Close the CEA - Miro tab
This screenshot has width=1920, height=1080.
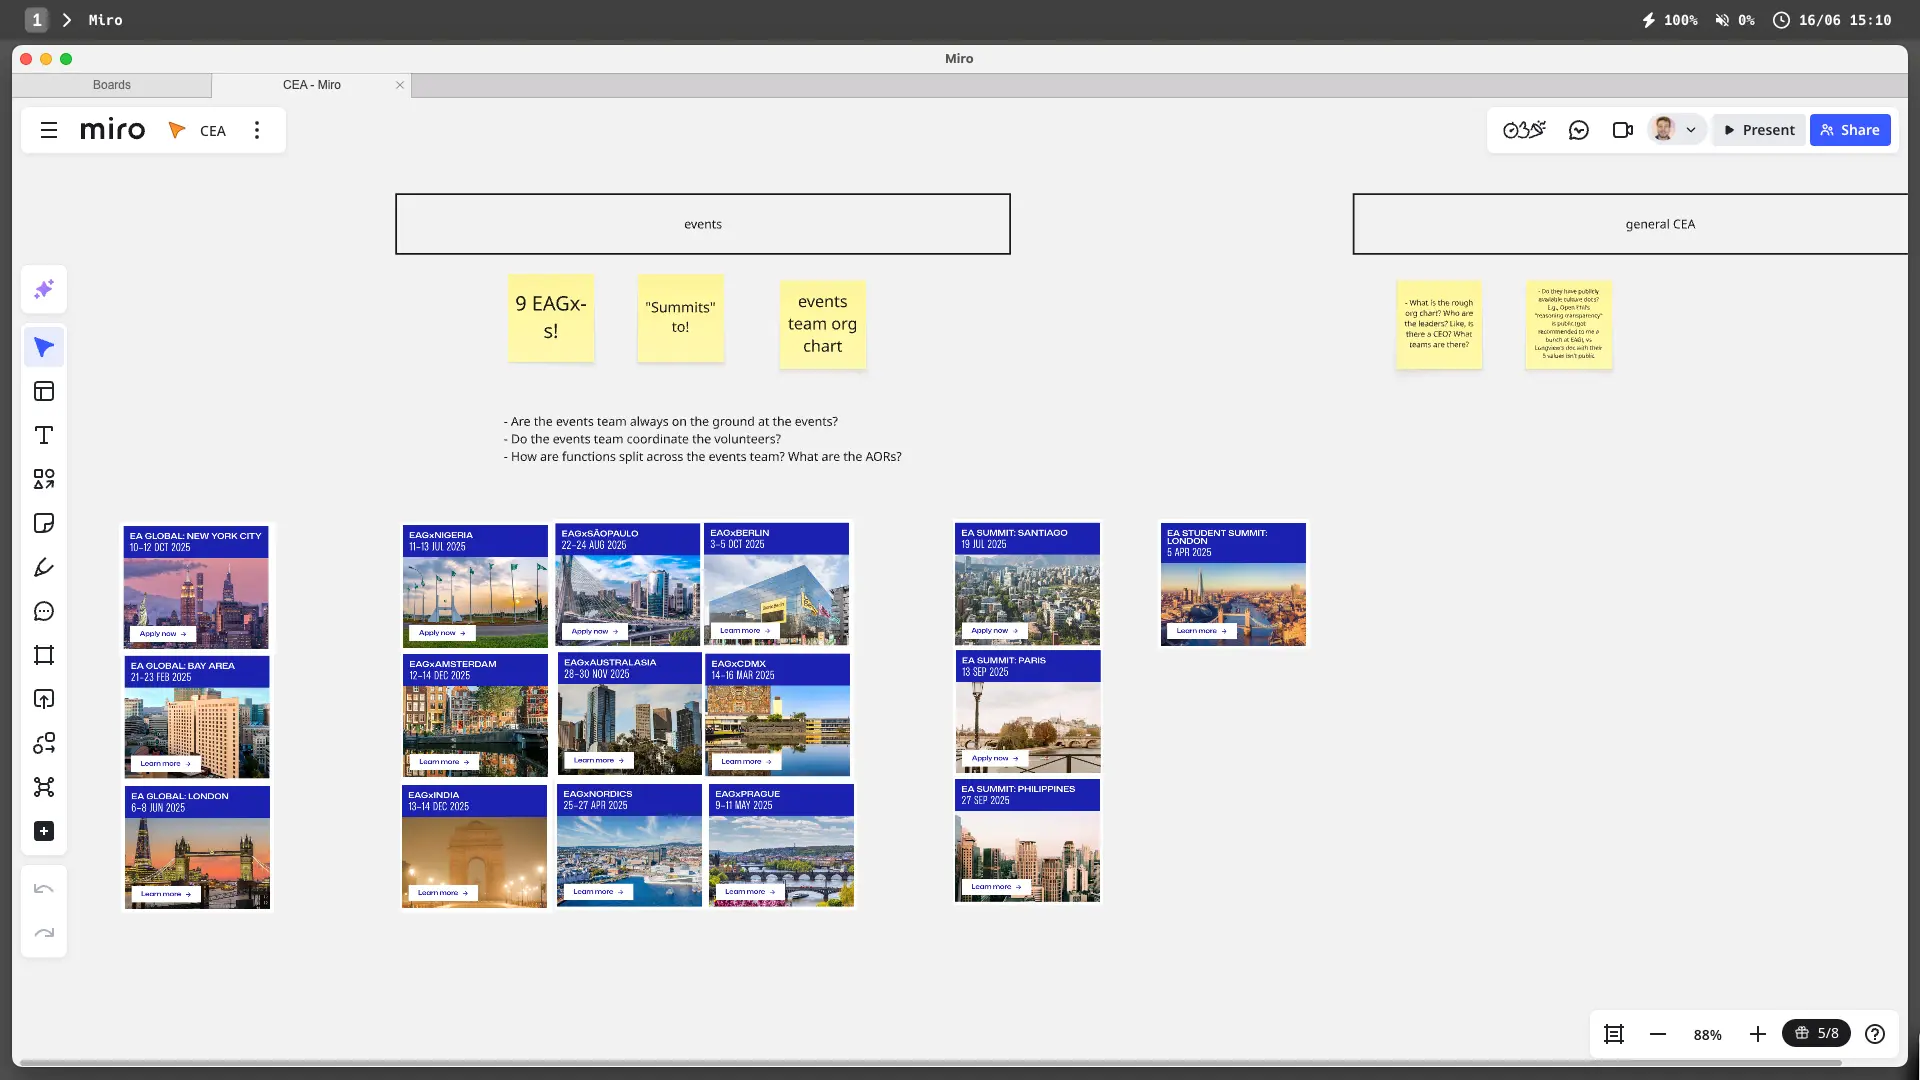400,85
